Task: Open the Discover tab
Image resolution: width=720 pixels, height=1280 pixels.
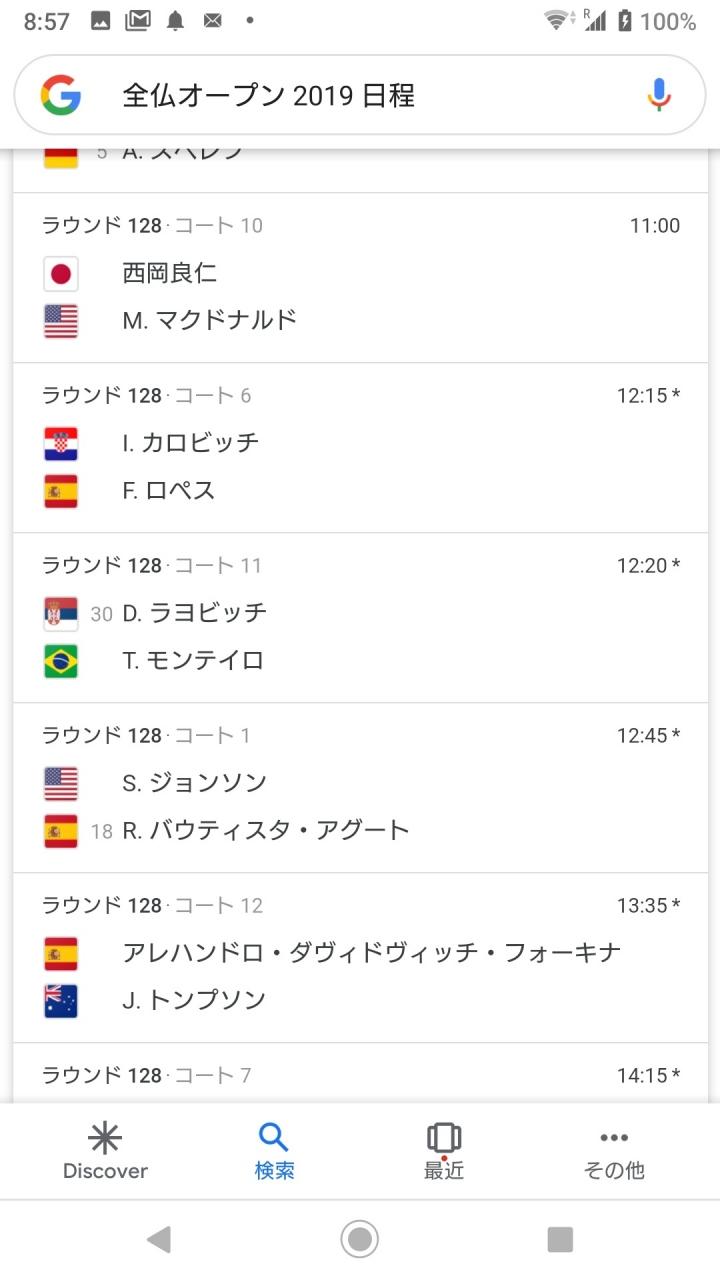Action: pos(105,1151)
